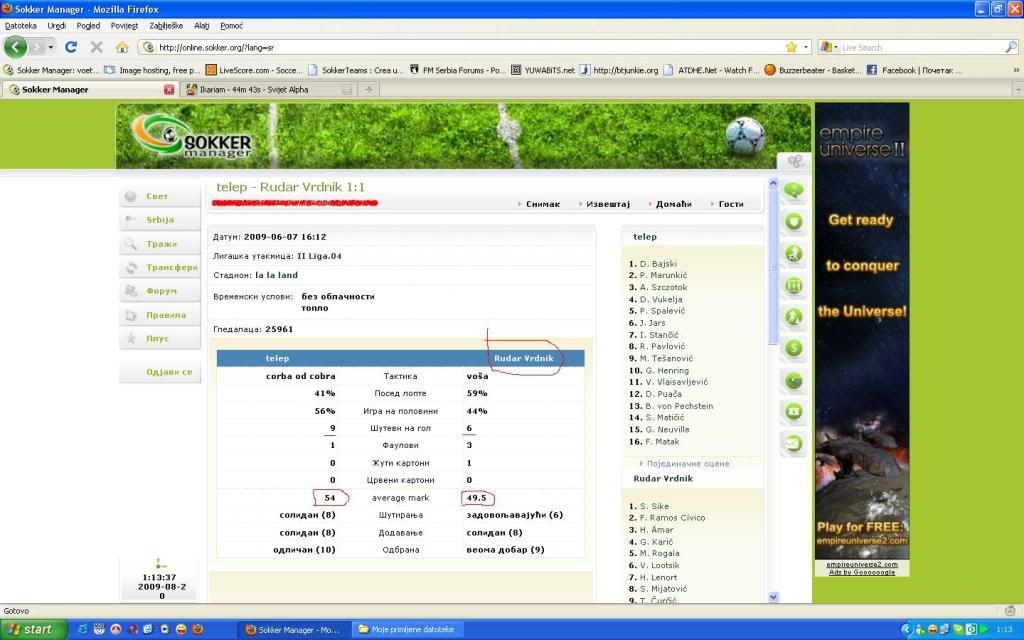The height and width of the screenshot is (640, 1024).
Task: Open the Pomoć menu
Action: pos(232,25)
